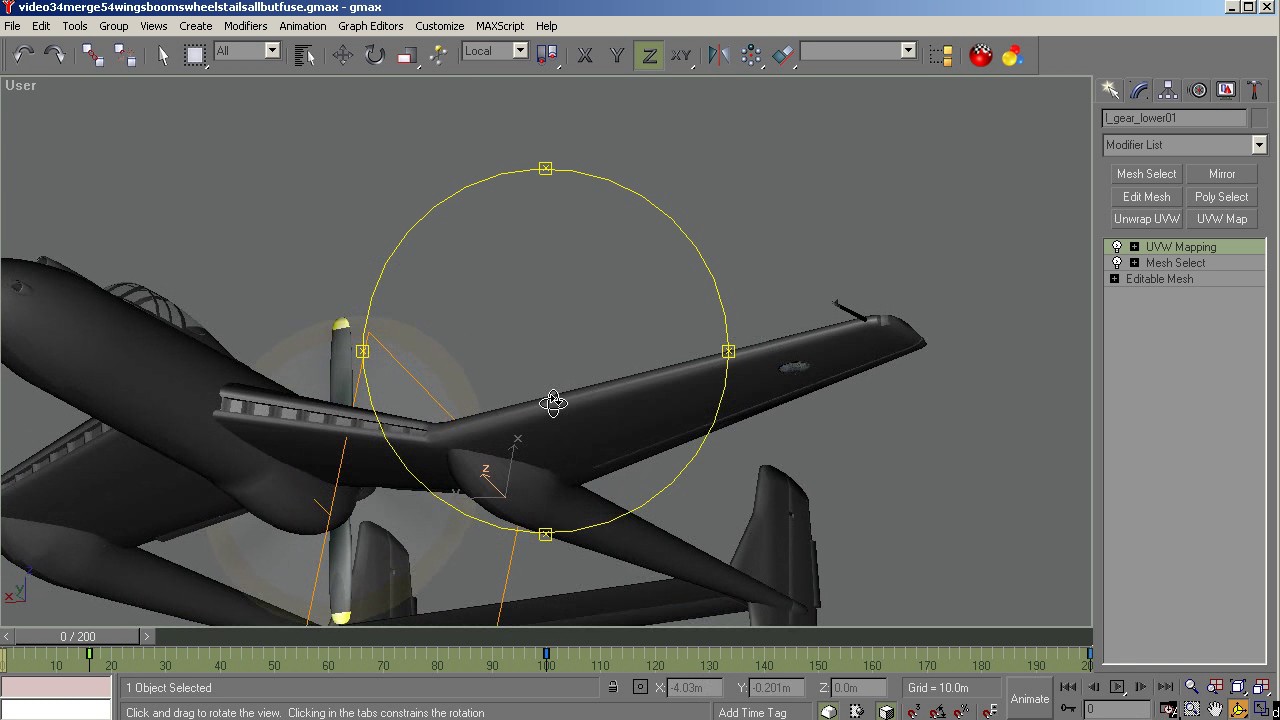Select the Pan hand viewport tool
The image size is (1280, 720).
click(1215, 709)
